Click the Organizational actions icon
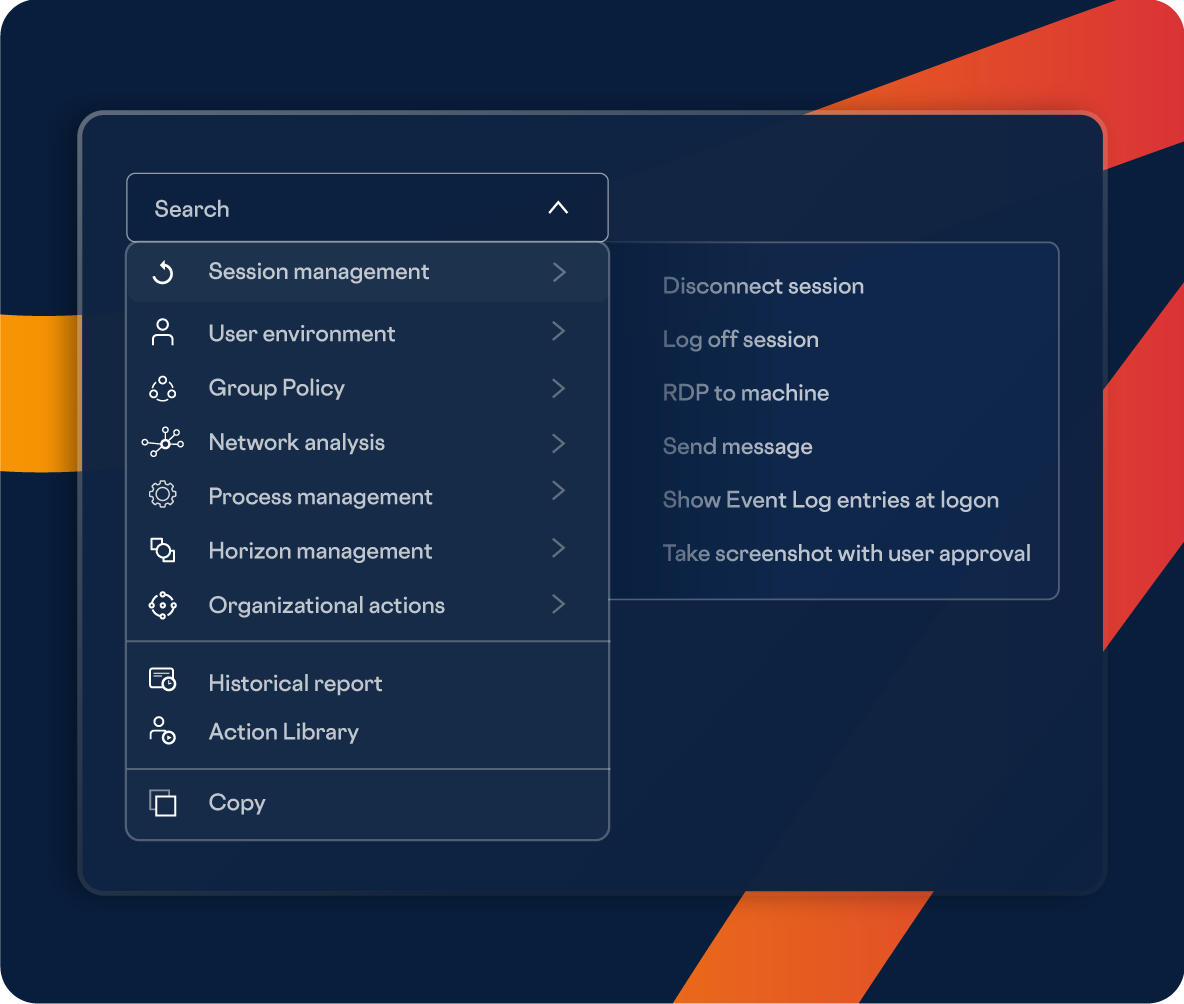This screenshot has width=1184, height=1004. point(163,605)
